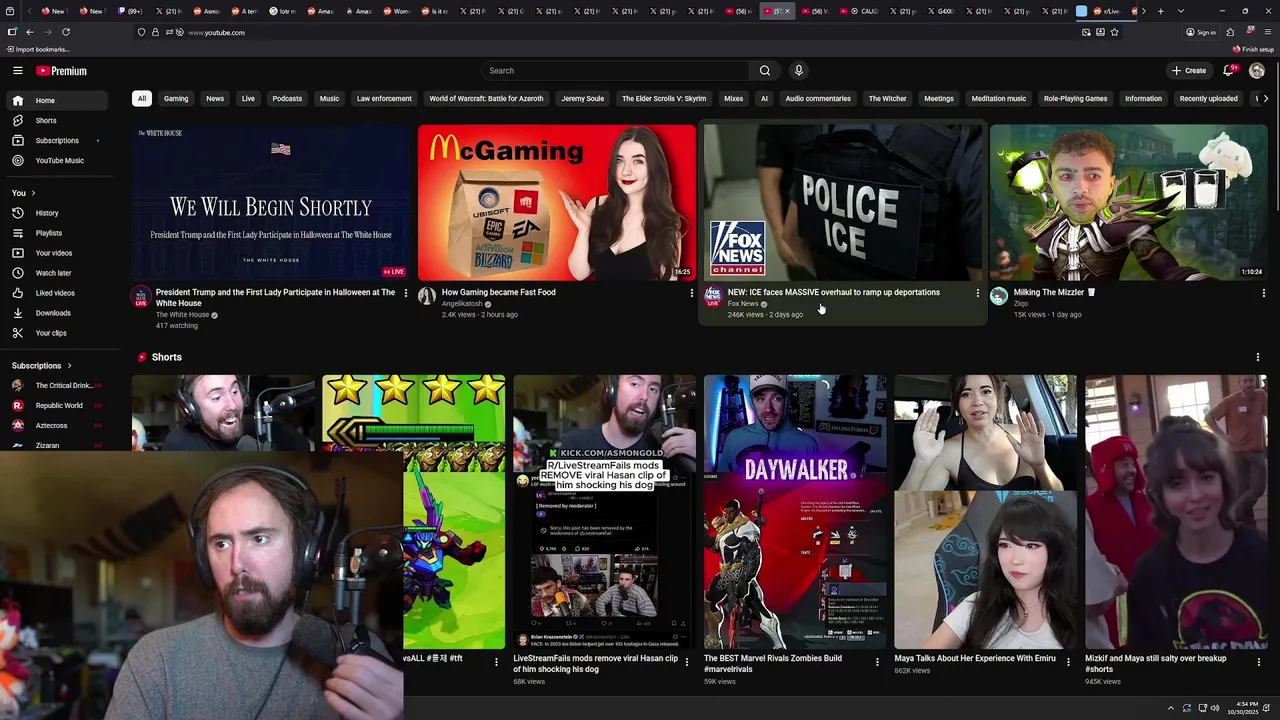Open Fox News POLICE ICE thumbnail
1280x720 pixels.
(x=842, y=203)
